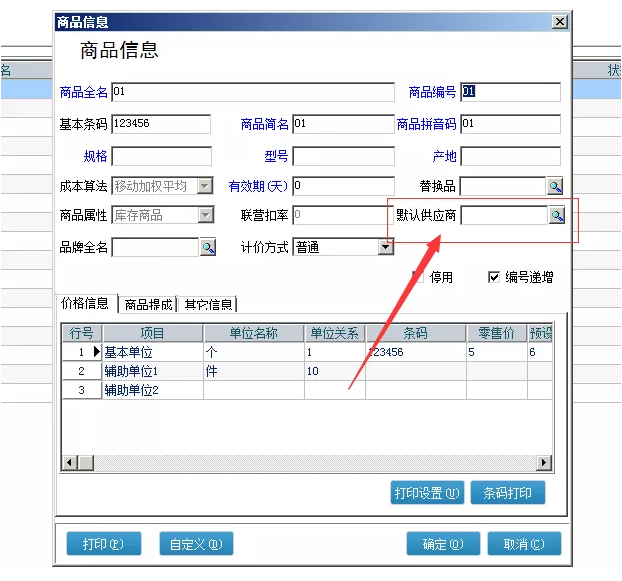Image resolution: width=622 pixels, height=581 pixels.
Task: Uncheck the 编号递增 checkbox
Action: pos(493,276)
